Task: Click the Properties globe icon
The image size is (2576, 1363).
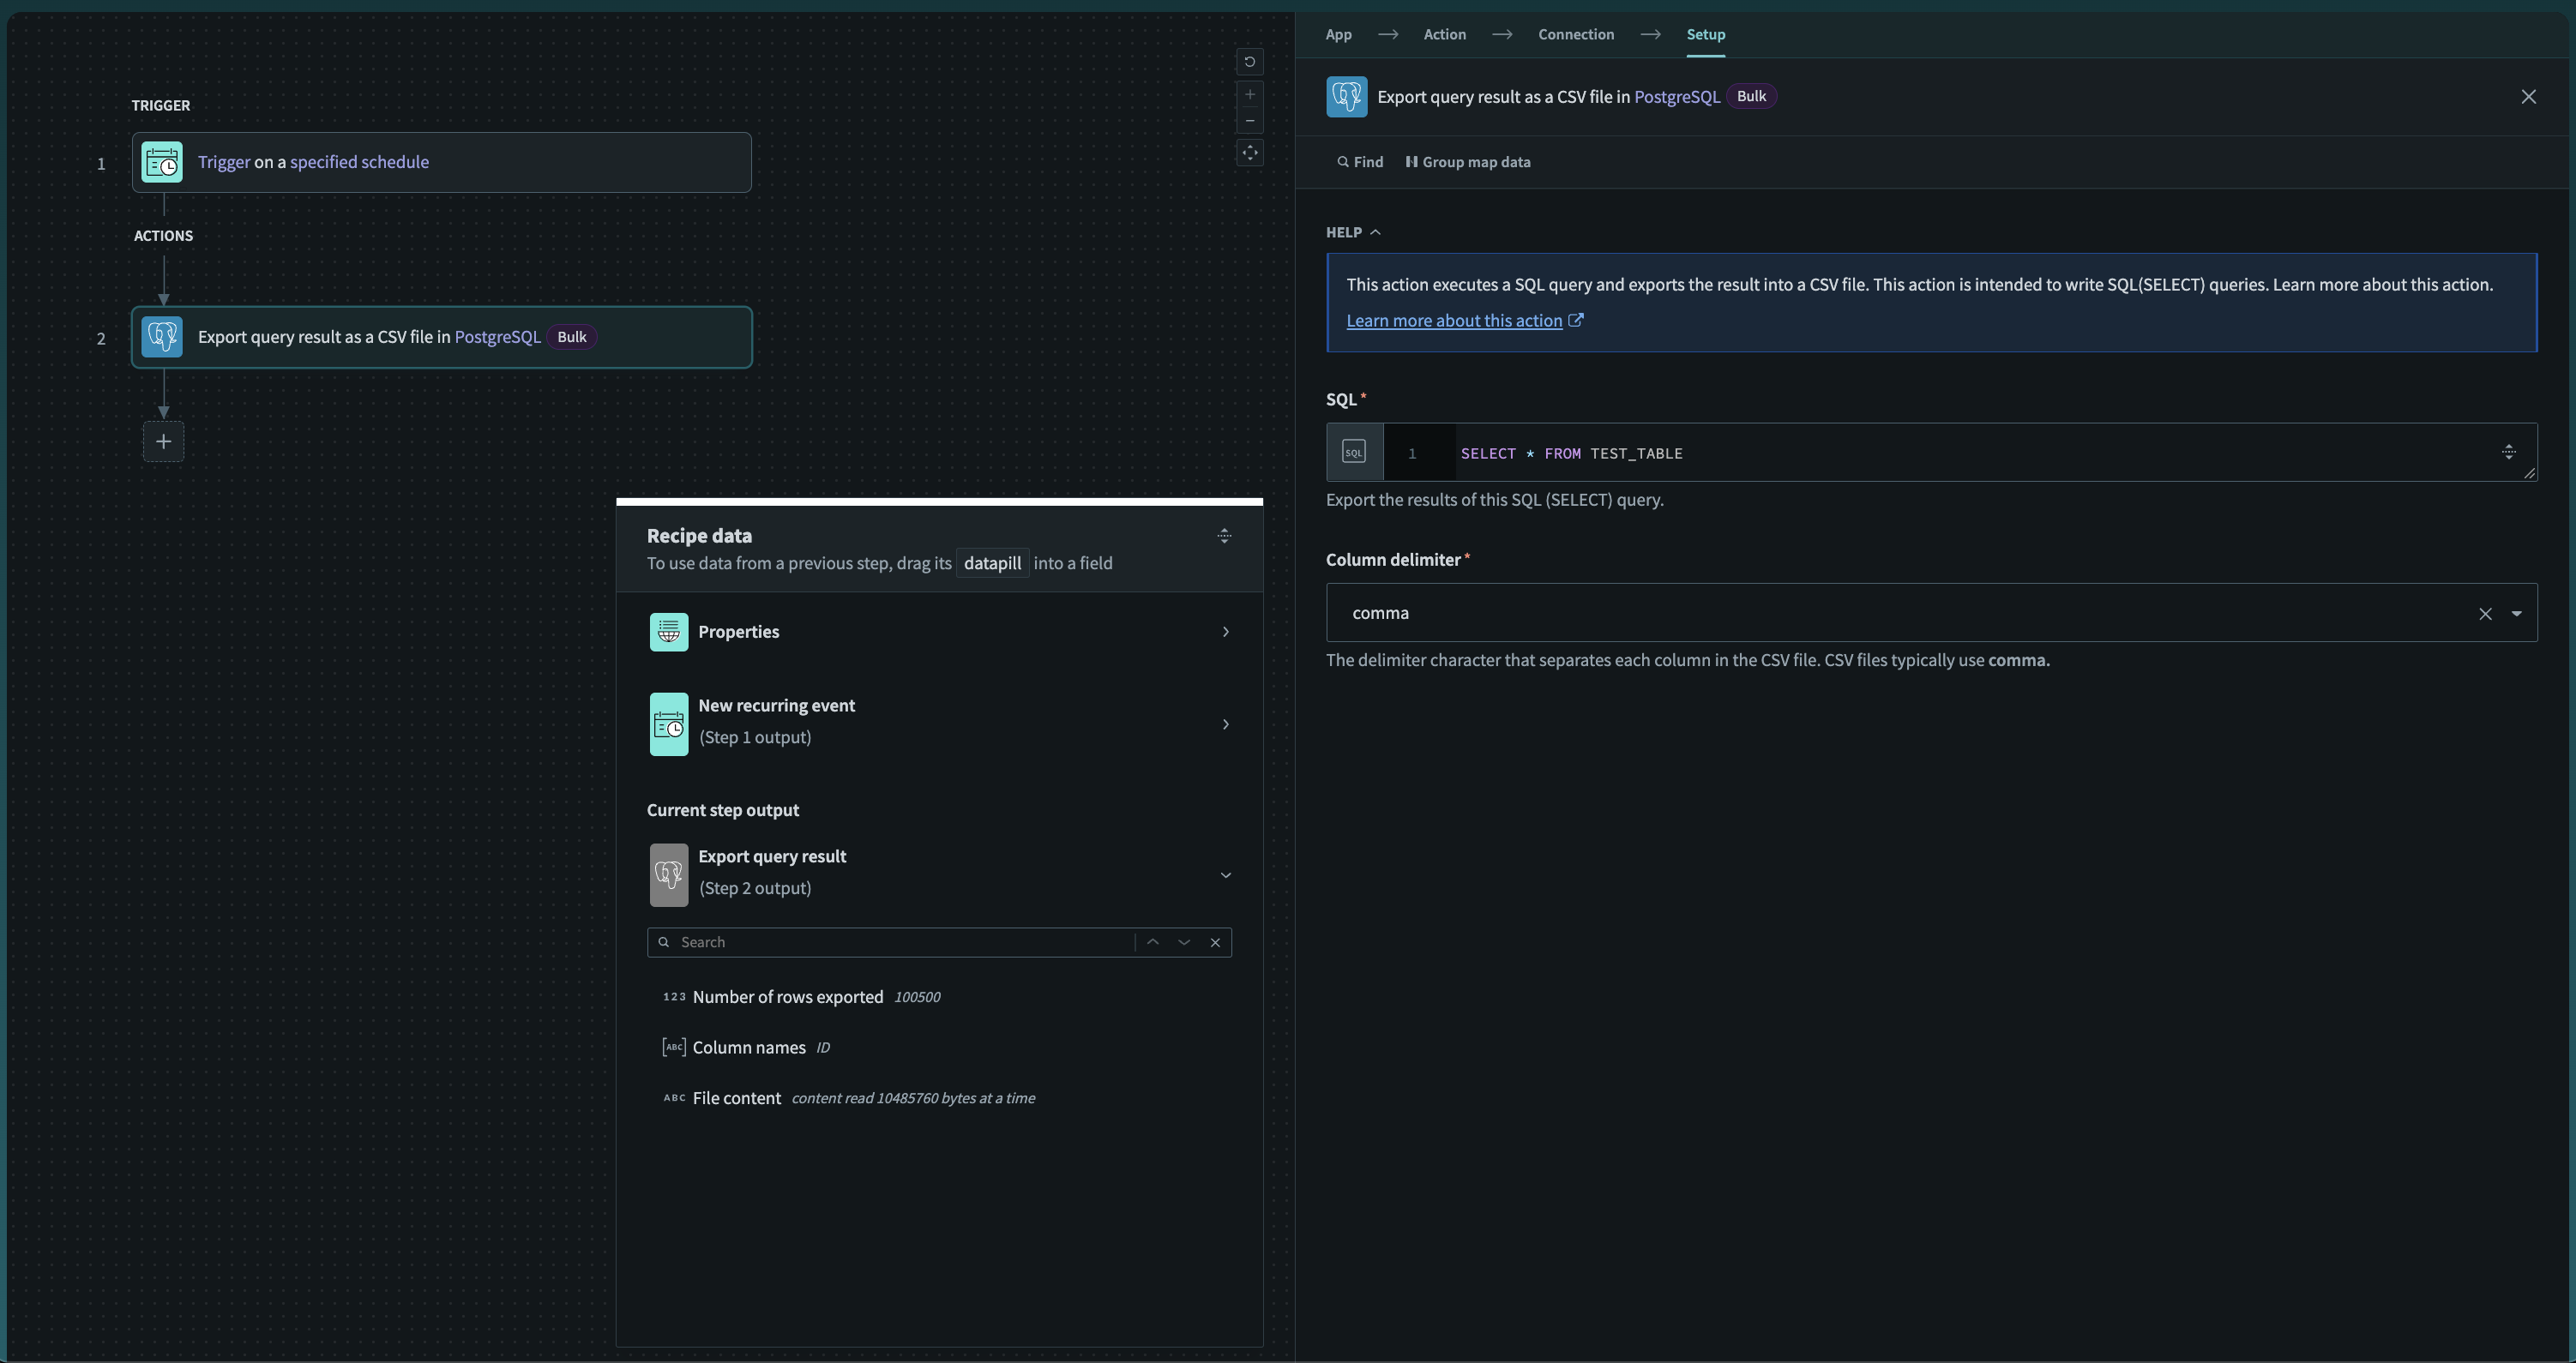Action: click(668, 631)
